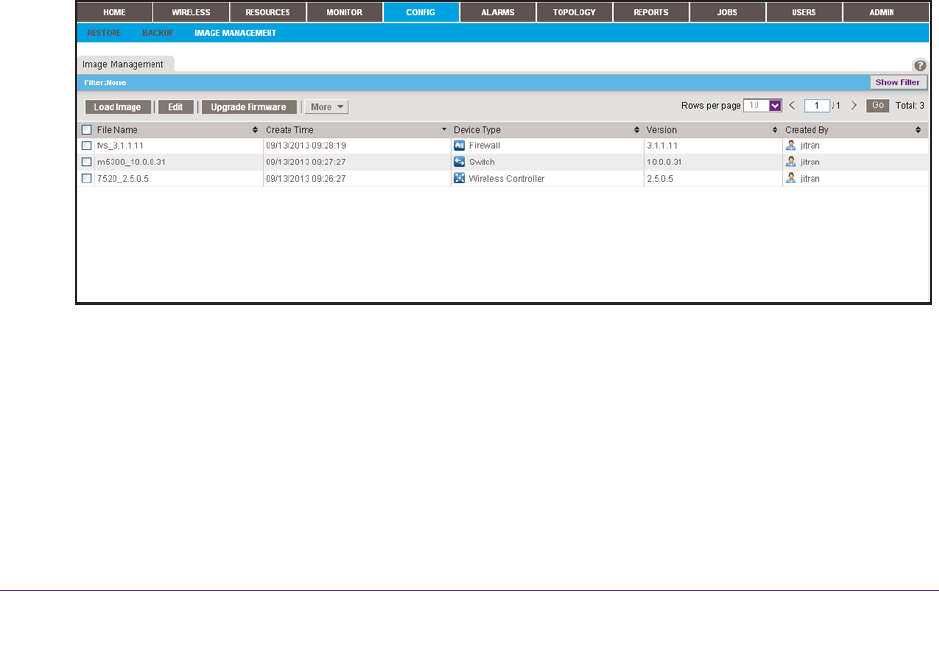Check the fvs_3.1.1.11 row checkbox
This screenshot has height=660, width=939.
87,146
